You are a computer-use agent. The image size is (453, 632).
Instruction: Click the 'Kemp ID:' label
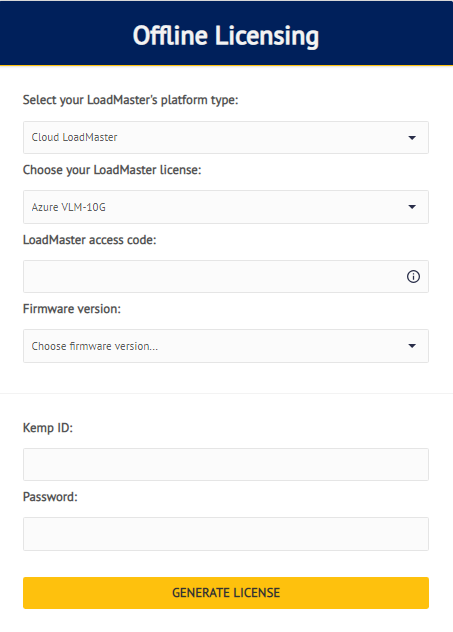point(48,428)
